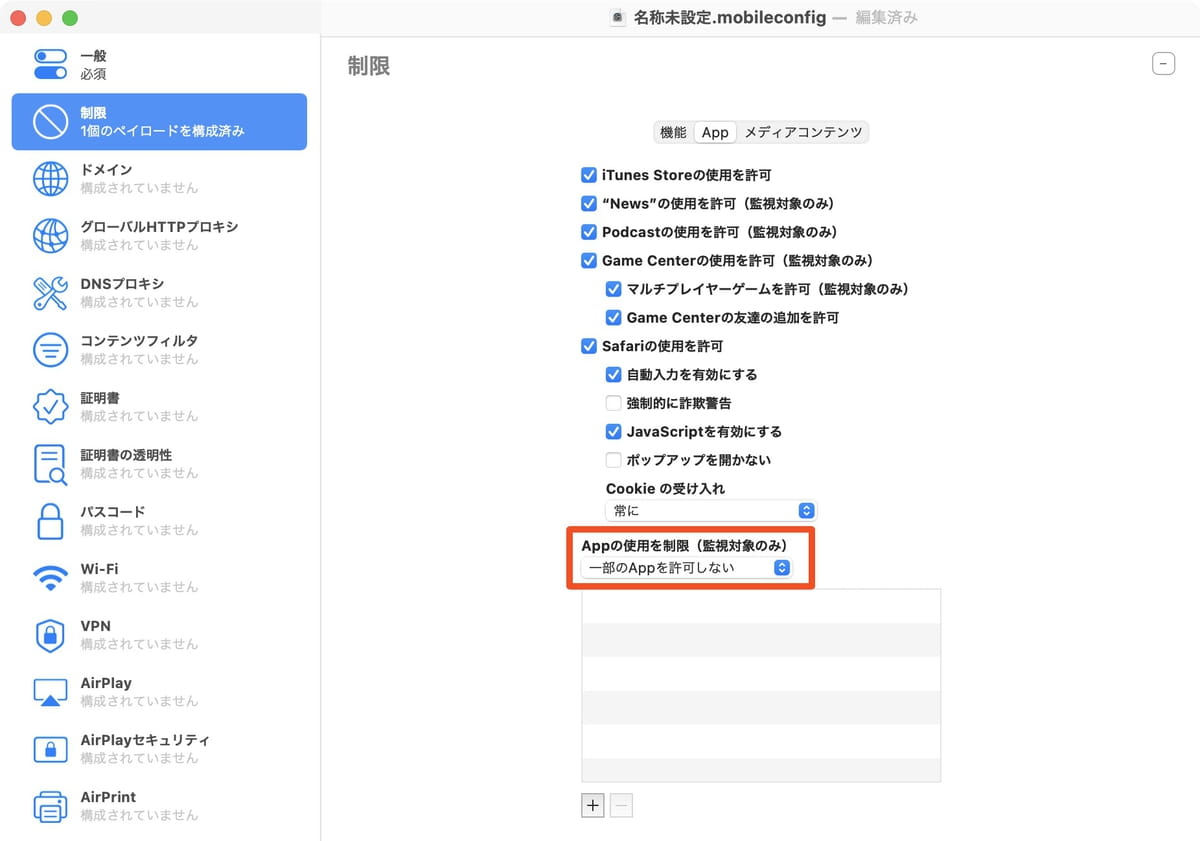Click the DNSプロキシ tools icon

point(50,293)
